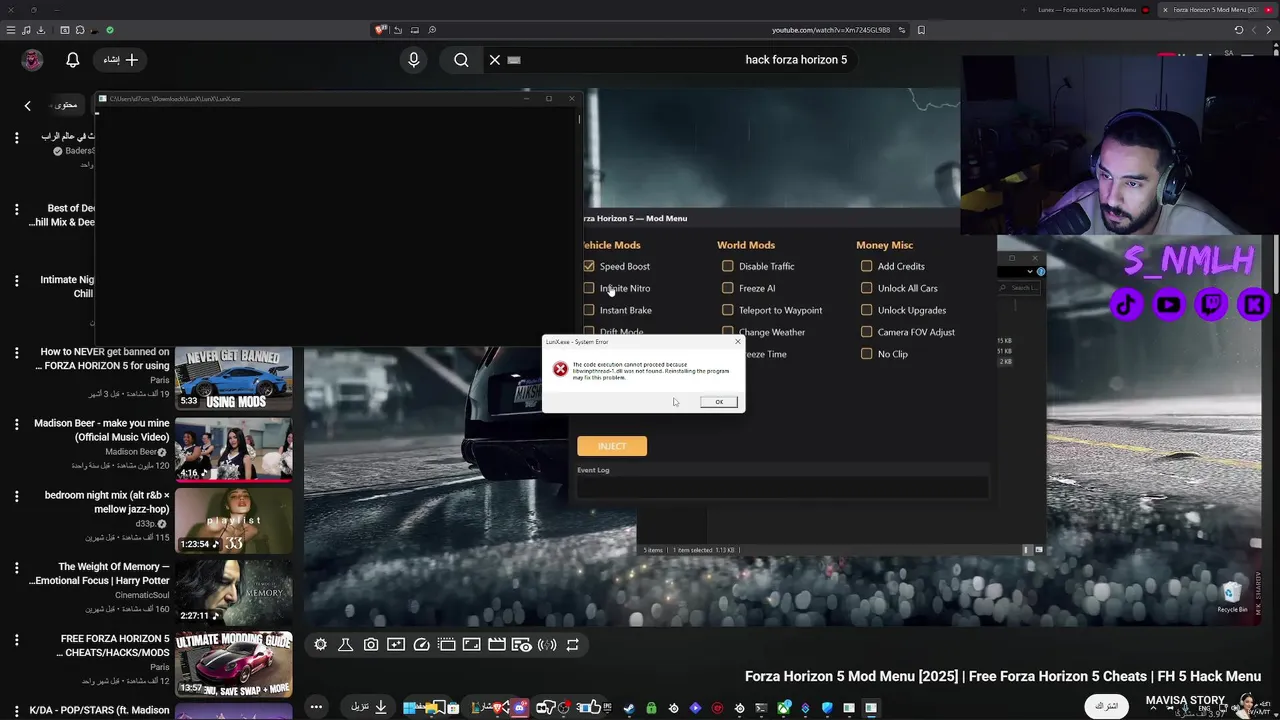1280x720 pixels.
Task: Click the Windows Start button in taskbar
Action: pyautogui.click(x=409, y=708)
